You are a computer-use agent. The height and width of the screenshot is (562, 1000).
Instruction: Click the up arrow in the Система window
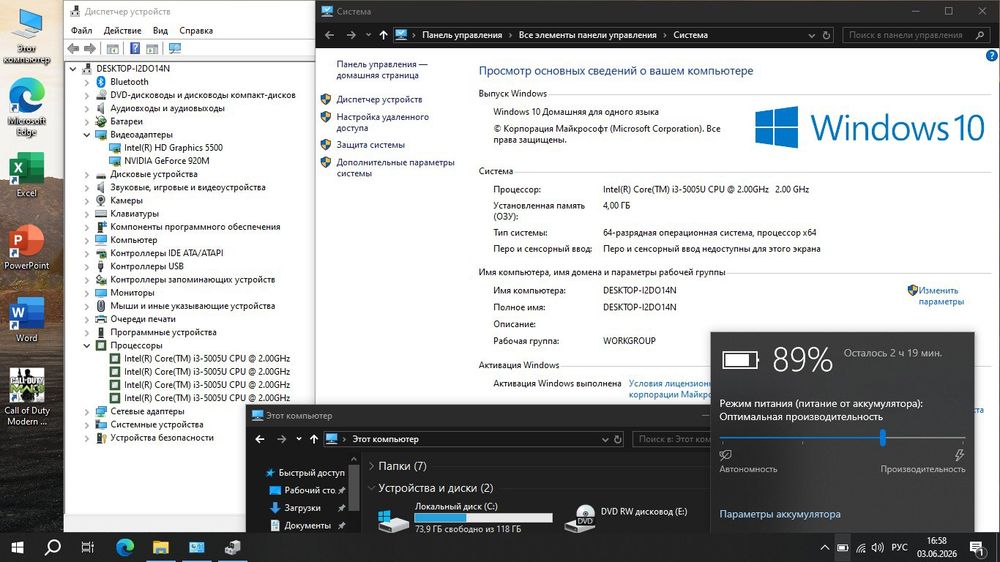[383, 35]
